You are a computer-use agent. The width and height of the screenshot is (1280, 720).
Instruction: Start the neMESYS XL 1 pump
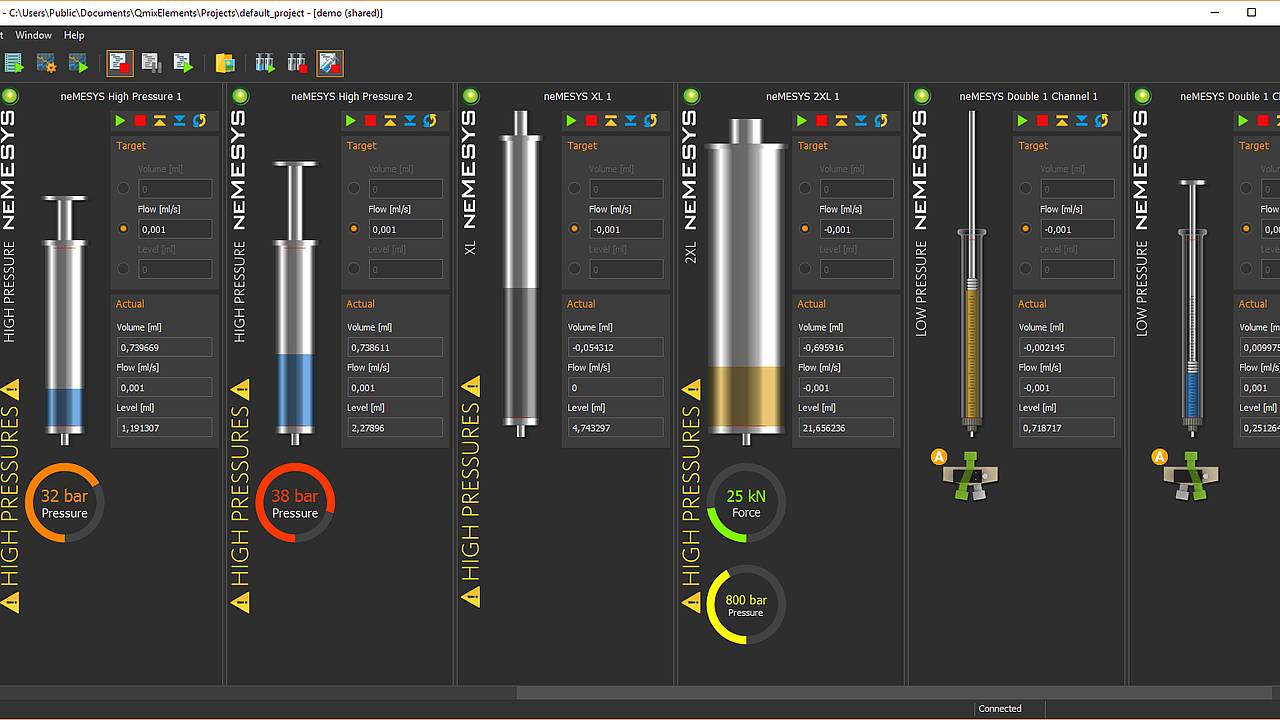(571, 121)
